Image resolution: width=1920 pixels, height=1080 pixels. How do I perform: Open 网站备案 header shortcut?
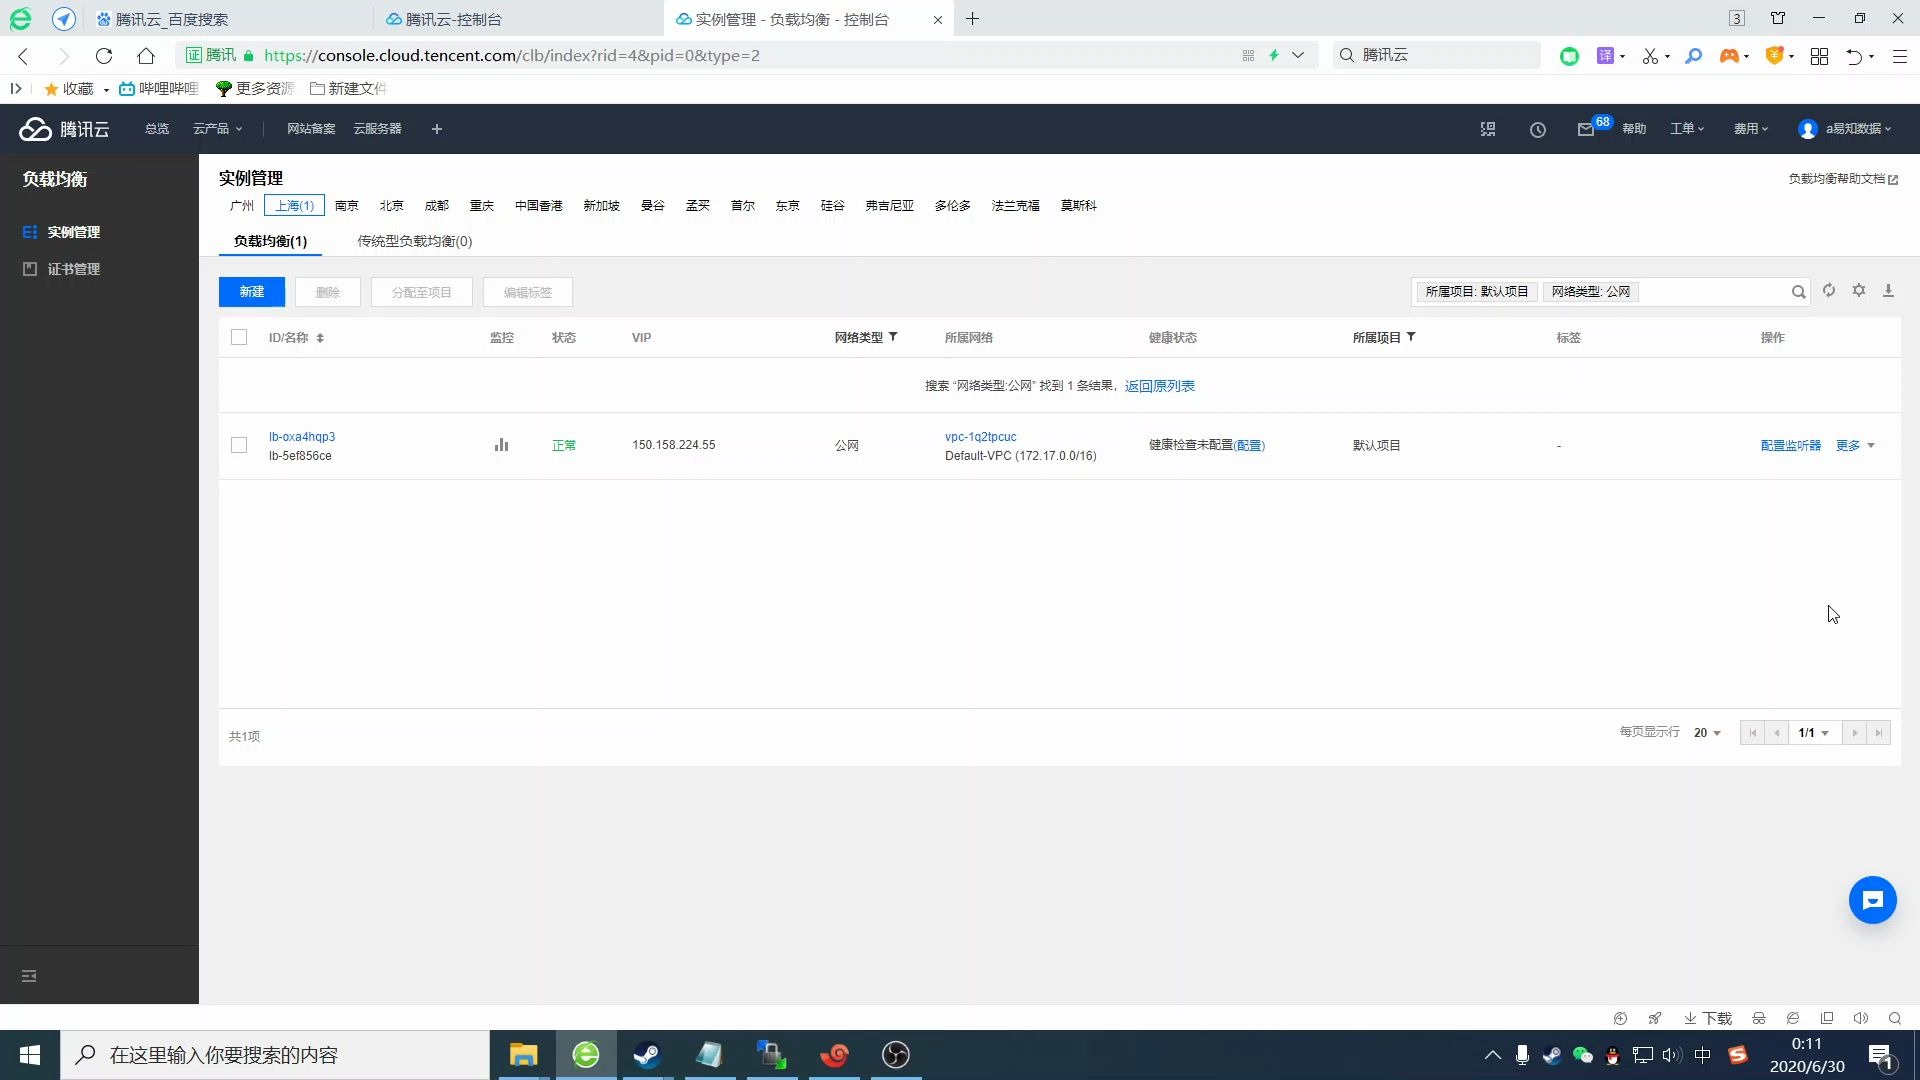click(311, 129)
